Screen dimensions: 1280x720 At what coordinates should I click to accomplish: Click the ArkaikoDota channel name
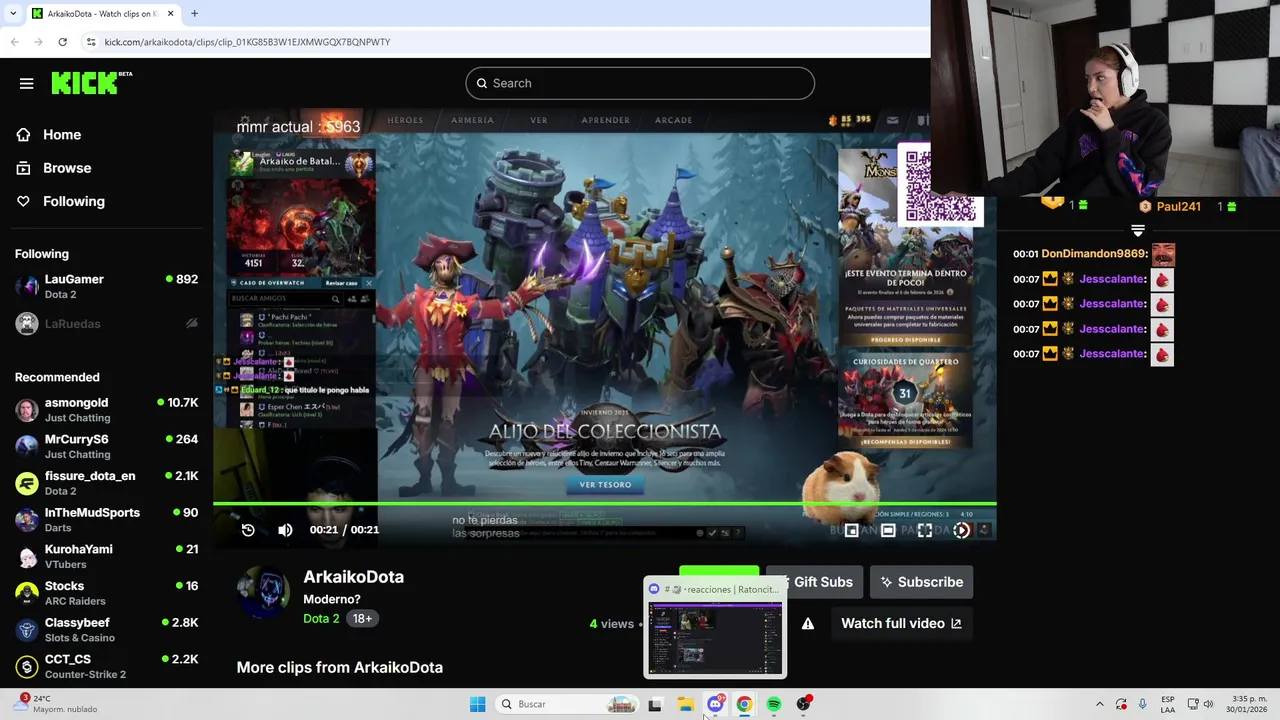(353, 577)
